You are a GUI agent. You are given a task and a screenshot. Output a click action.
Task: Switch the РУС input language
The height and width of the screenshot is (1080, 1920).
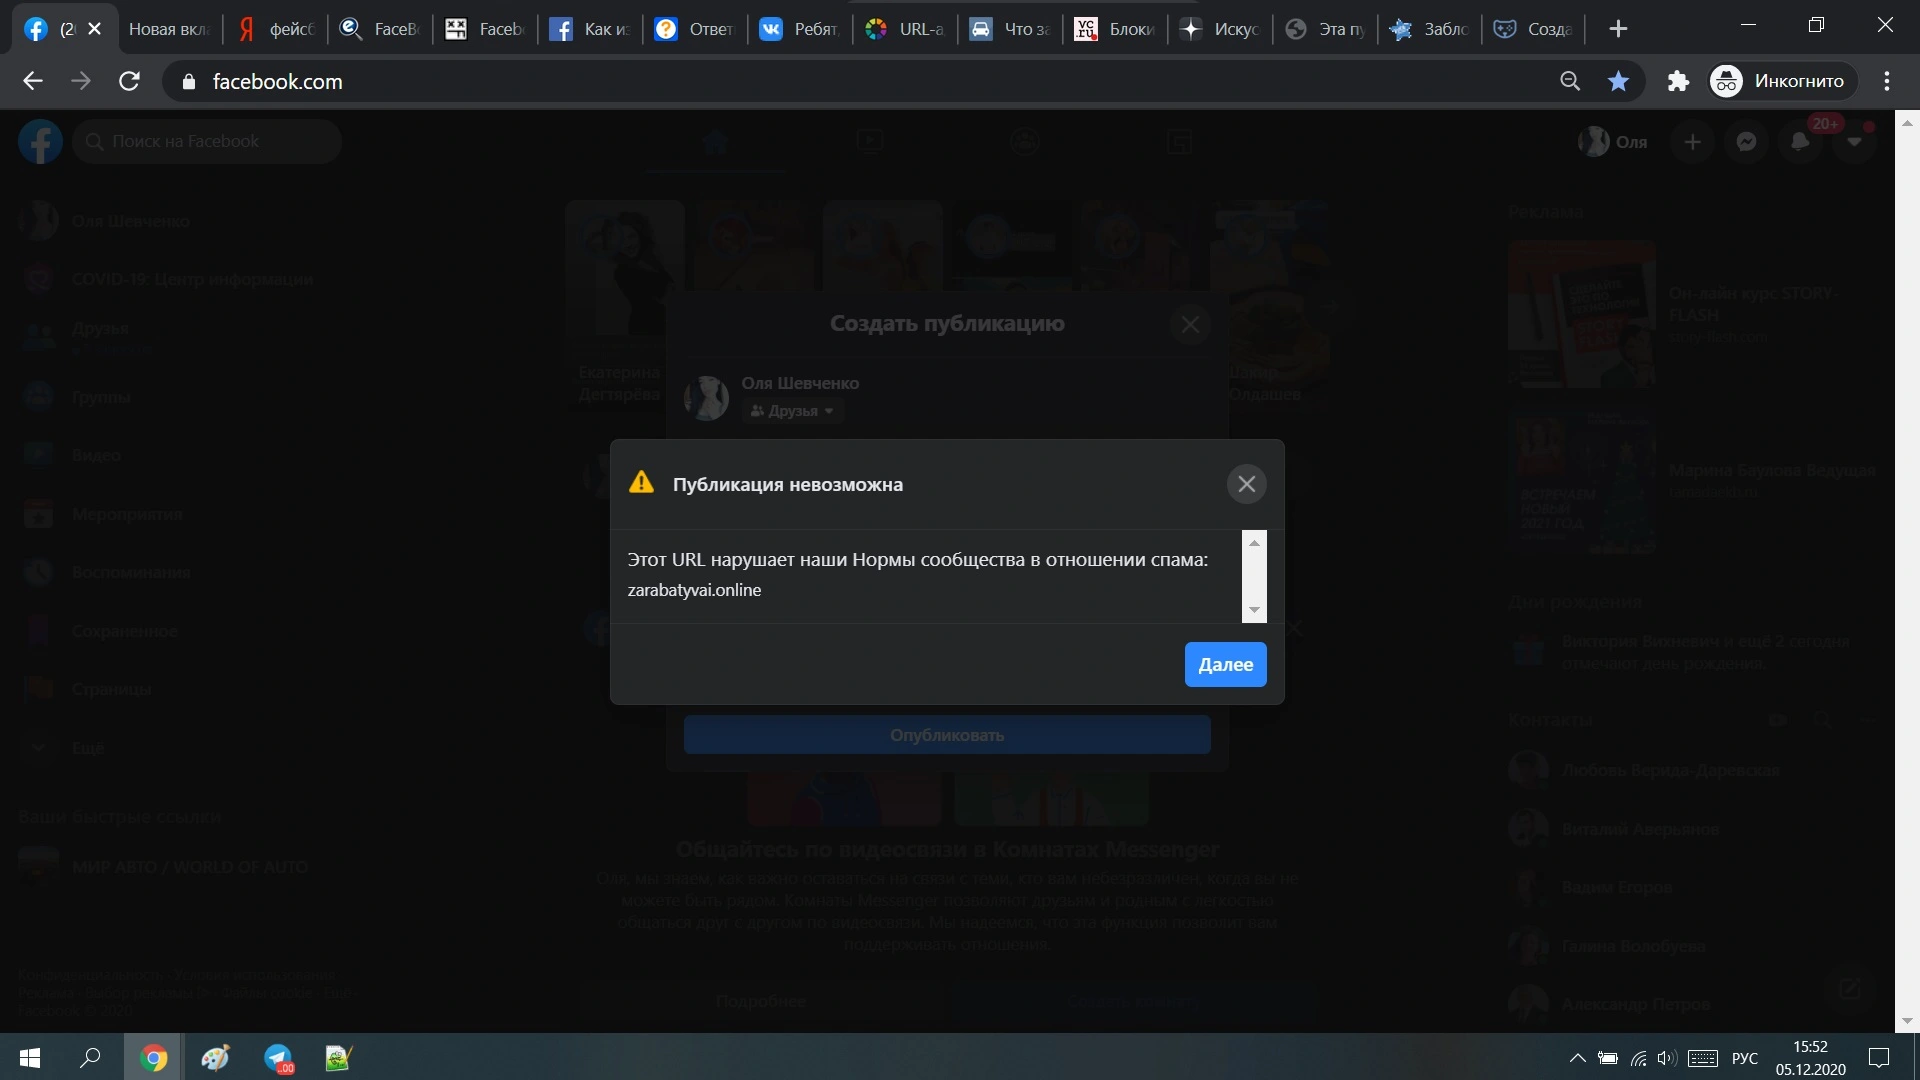[1745, 1058]
